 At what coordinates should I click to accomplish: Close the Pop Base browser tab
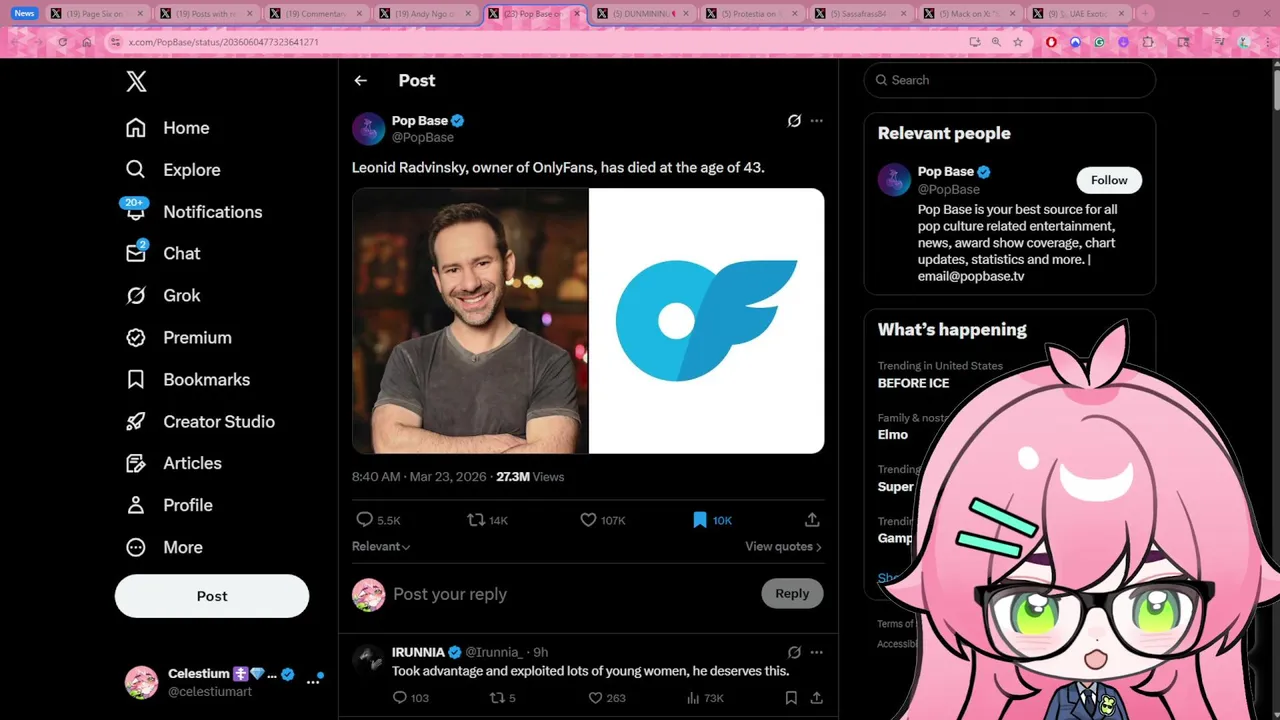[577, 14]
